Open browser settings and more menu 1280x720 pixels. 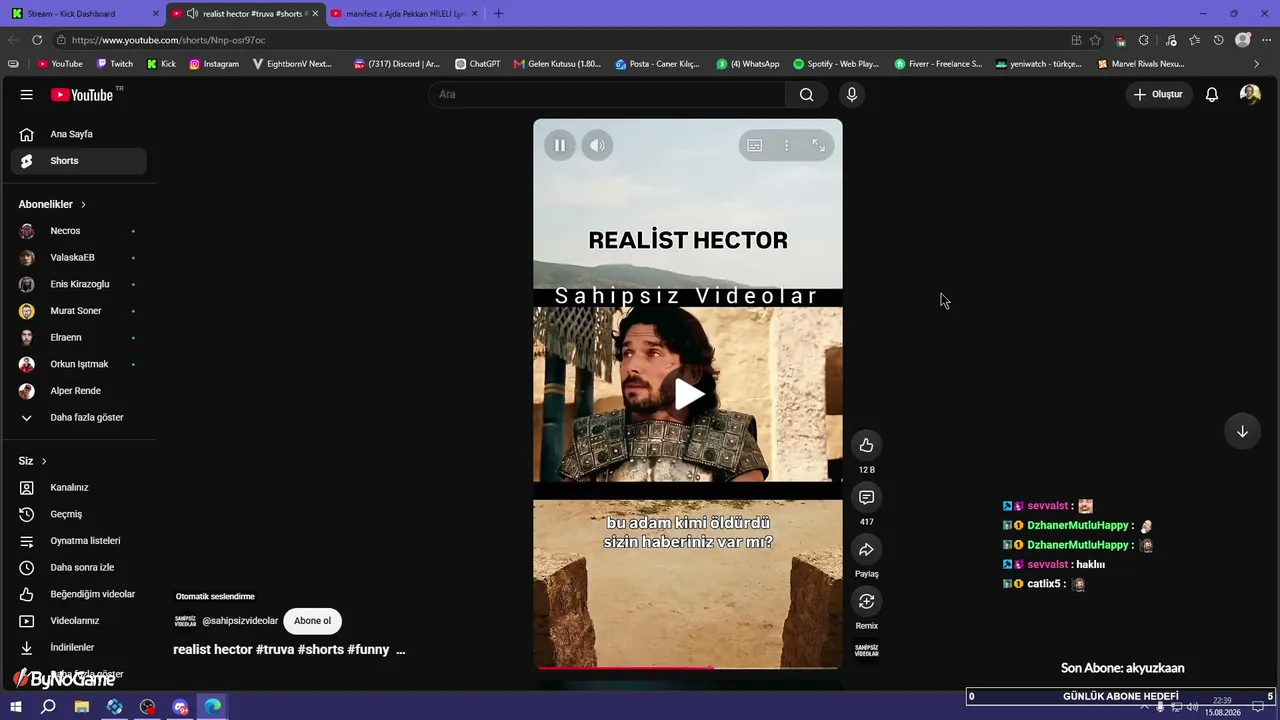tap(1266, 40)
